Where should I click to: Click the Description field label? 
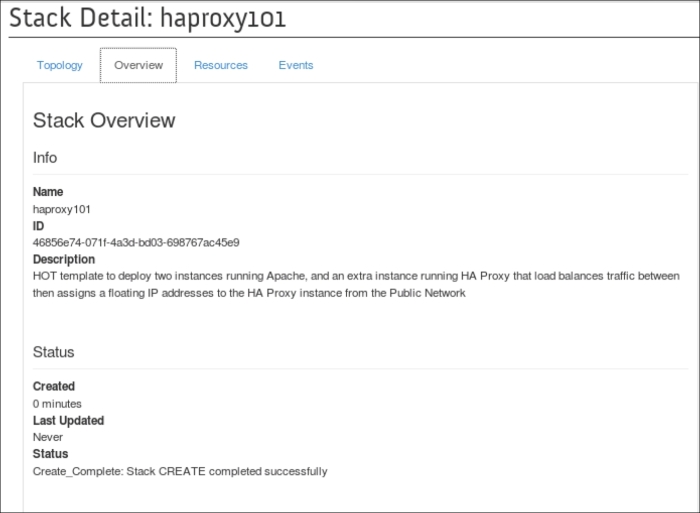pyautogui.click(x=64, y=260)
